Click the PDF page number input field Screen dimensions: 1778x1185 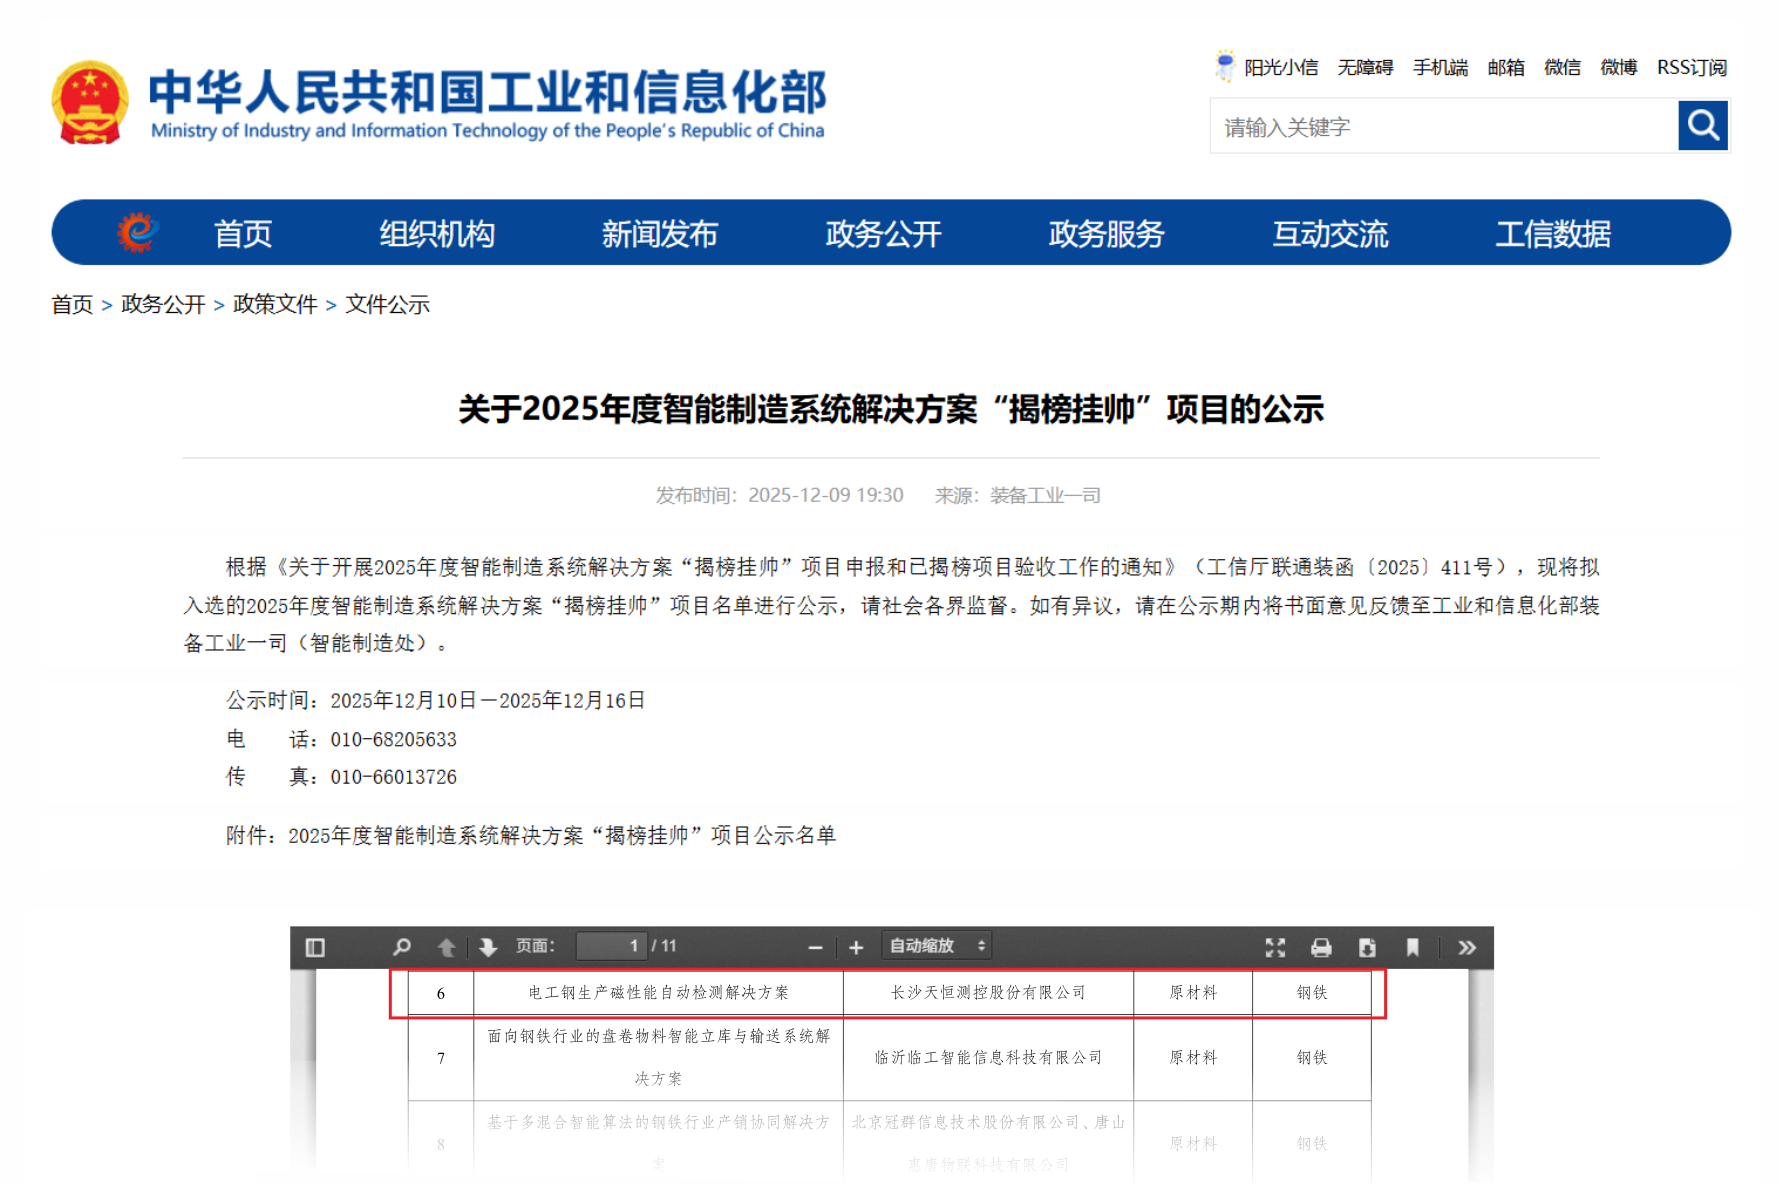coord(610,946)
